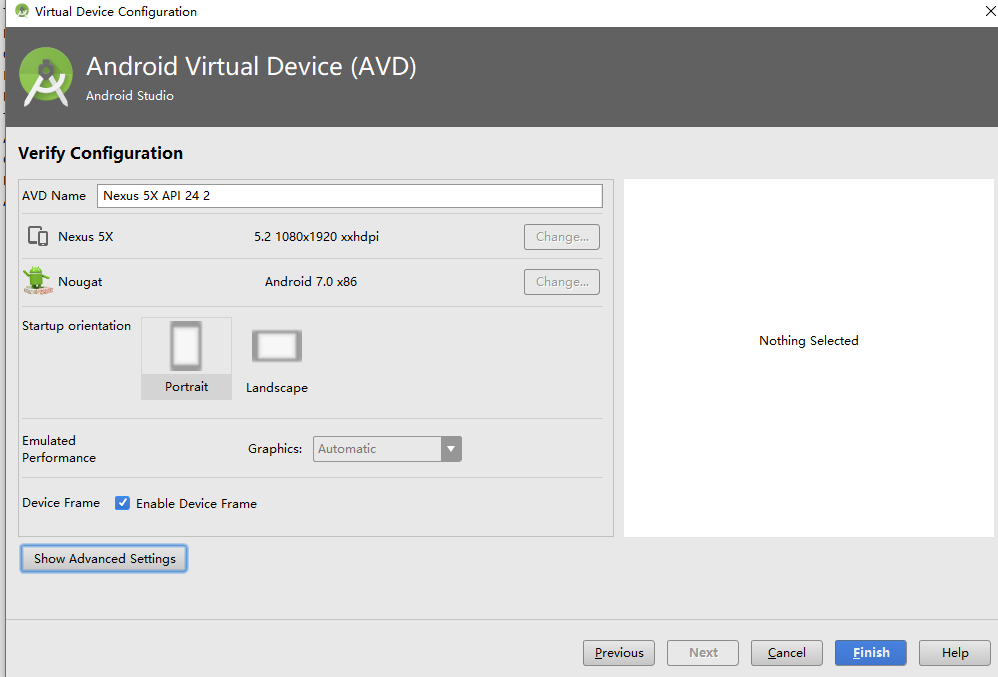Click the 'Enable Device Frame' label text
The height and width of the screenshot is (677, 998).
point(196,504)
